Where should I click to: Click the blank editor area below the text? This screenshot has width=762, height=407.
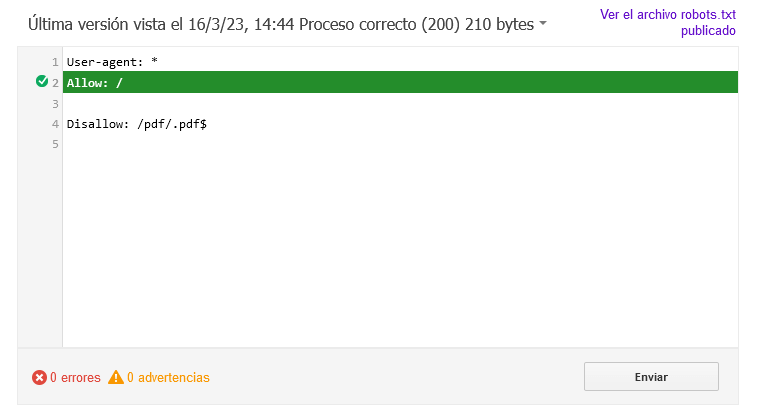coord(400,250)
